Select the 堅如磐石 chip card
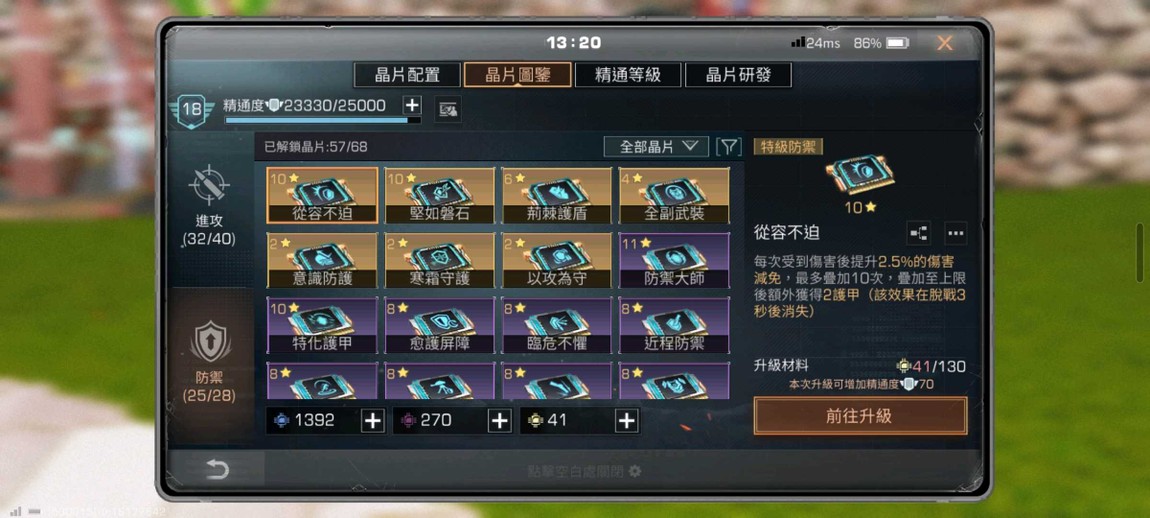The height and width of the screenshot is (518, 1150). (440, 196)
